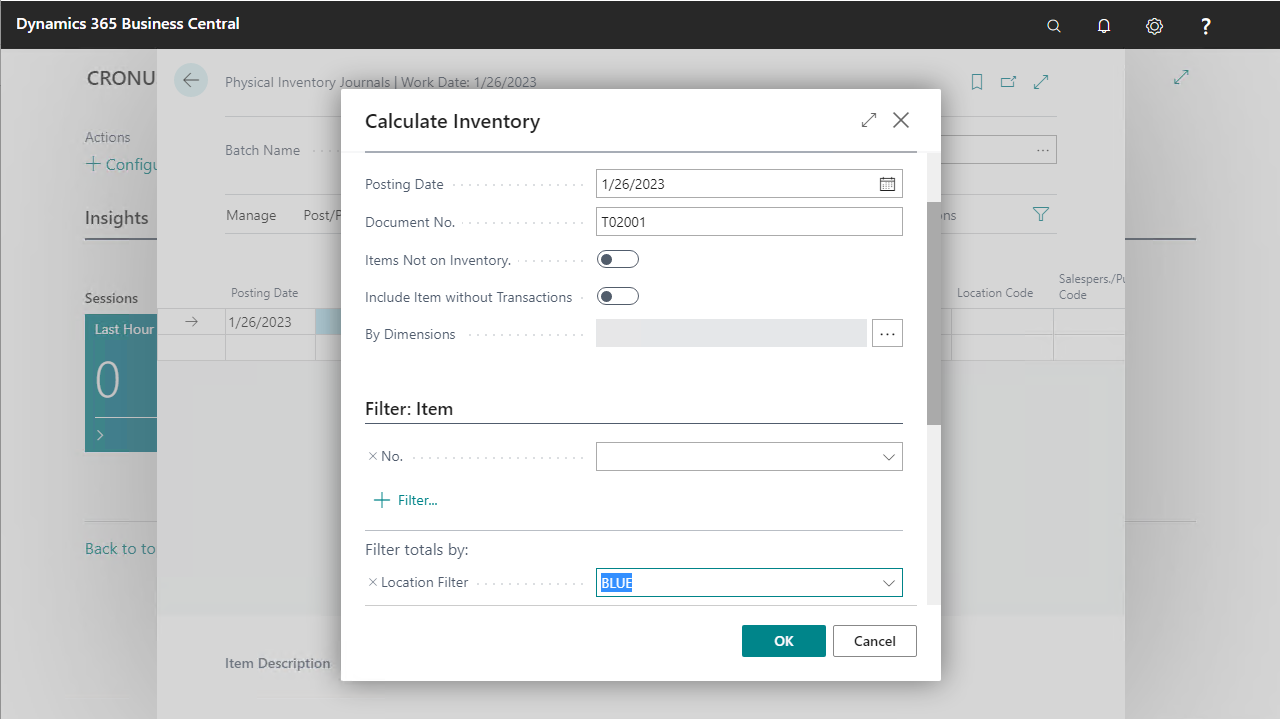Confirm with the OK button
Viewport: 1280px width, 720px height.
click(784, 641)
